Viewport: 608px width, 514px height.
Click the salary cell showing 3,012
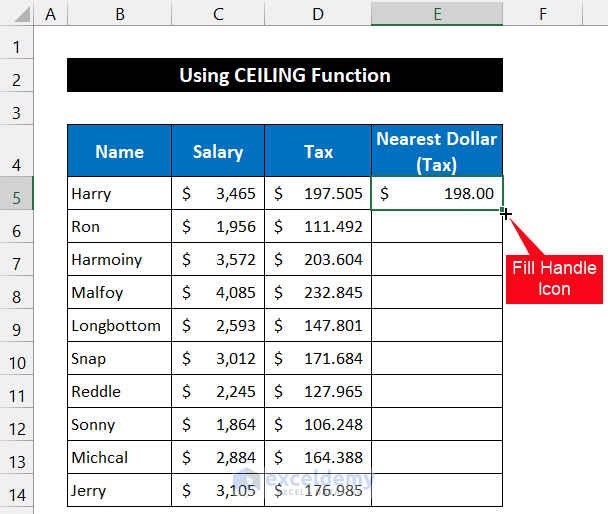point(218,358)
